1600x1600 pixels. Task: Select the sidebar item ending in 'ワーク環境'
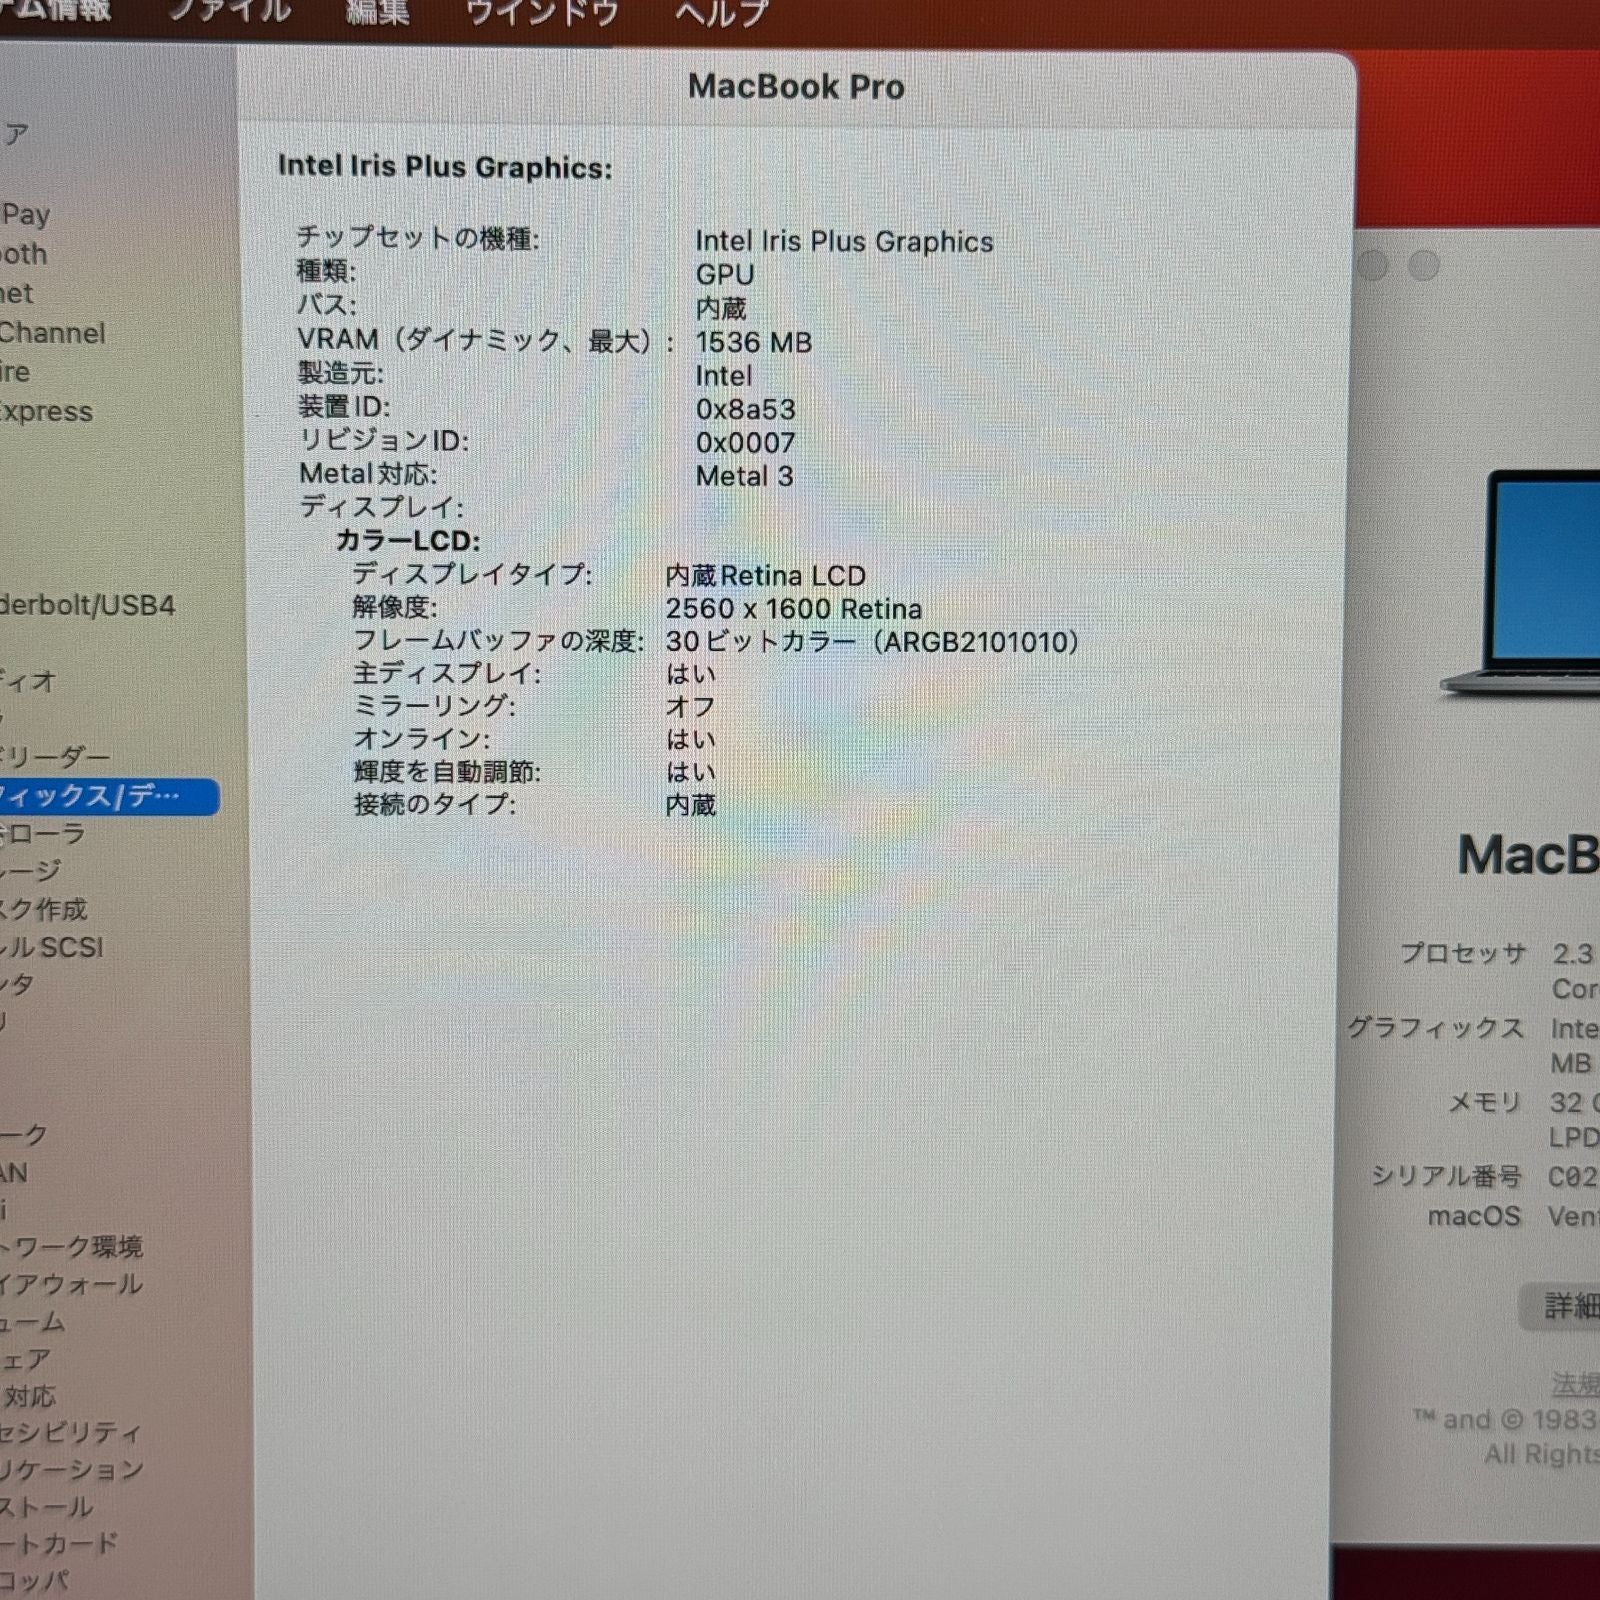(x=71, y=1247)
